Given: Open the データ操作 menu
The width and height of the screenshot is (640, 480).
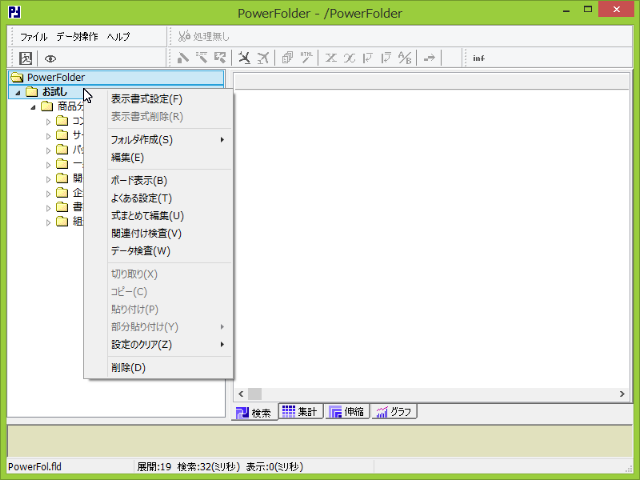Looking at the screenshot, I should coord(77,37).
